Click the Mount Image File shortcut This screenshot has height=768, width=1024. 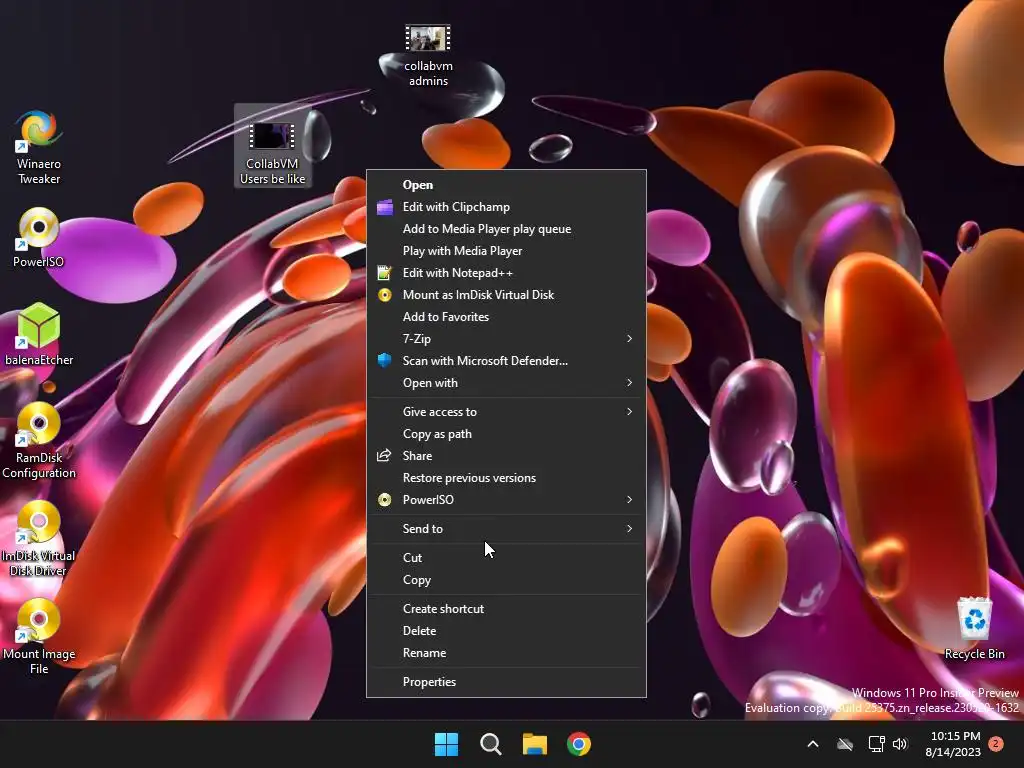(x=39, y=636)
